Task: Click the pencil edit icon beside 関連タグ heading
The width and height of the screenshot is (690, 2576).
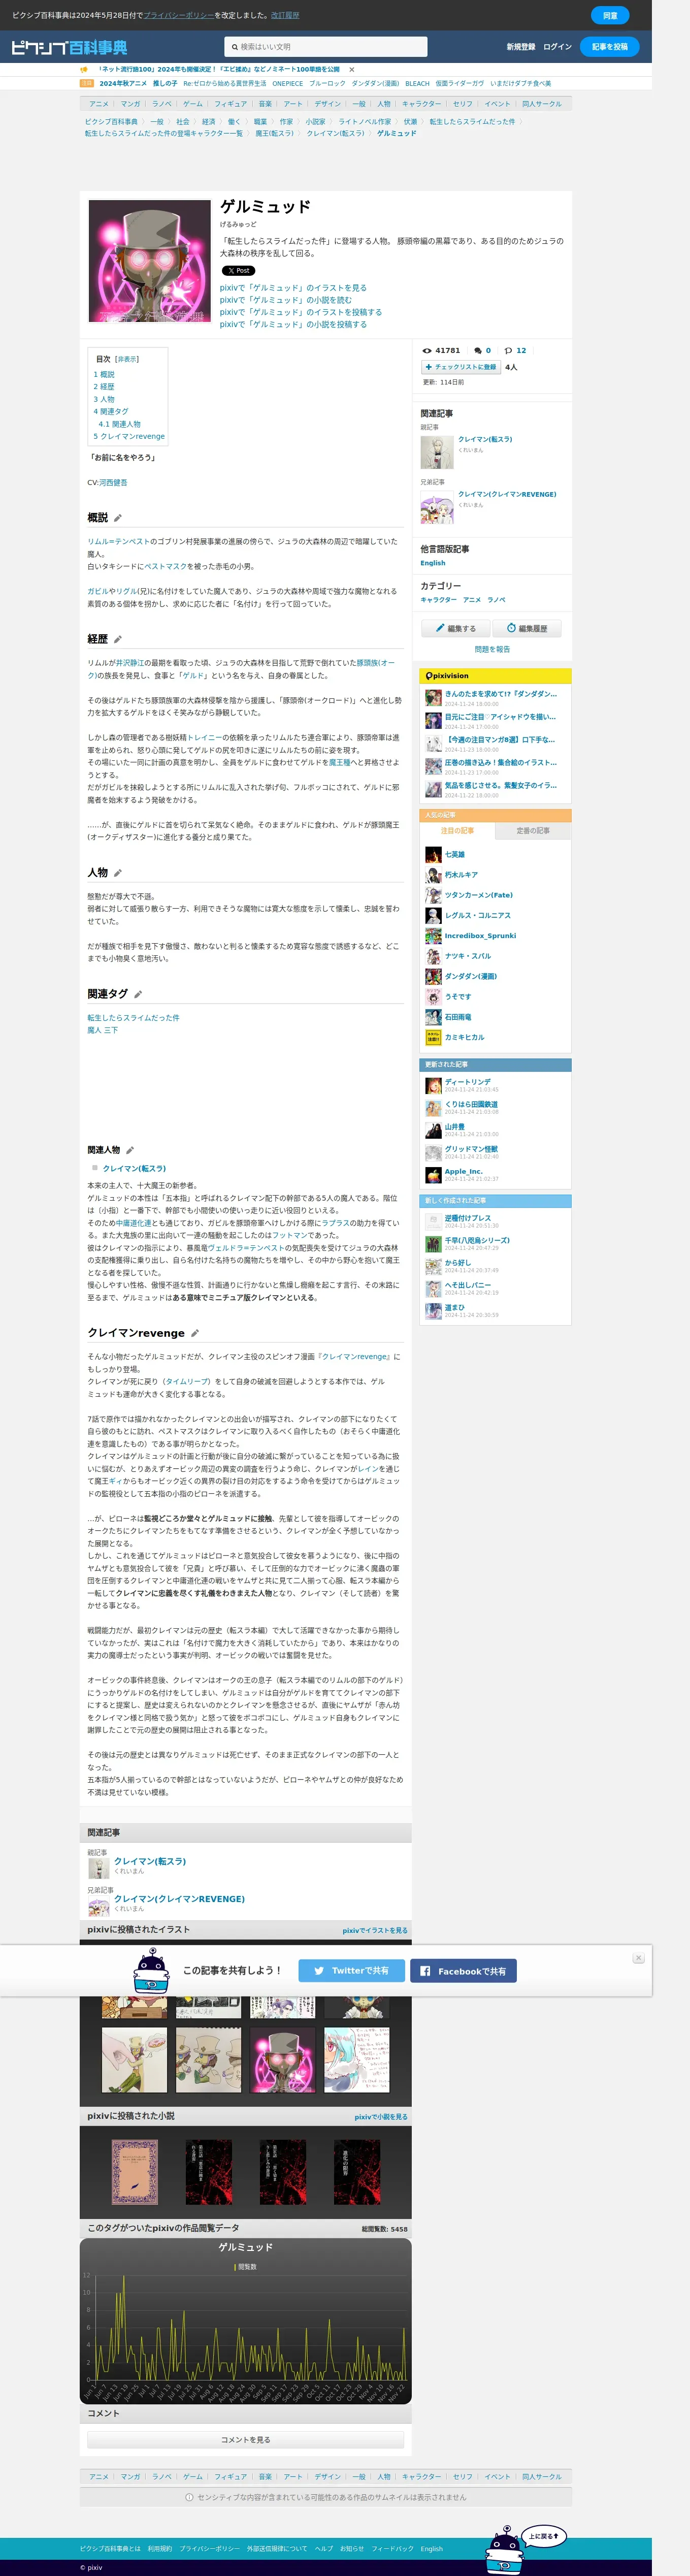Action: pyautogui.click(x=138, y=994)
